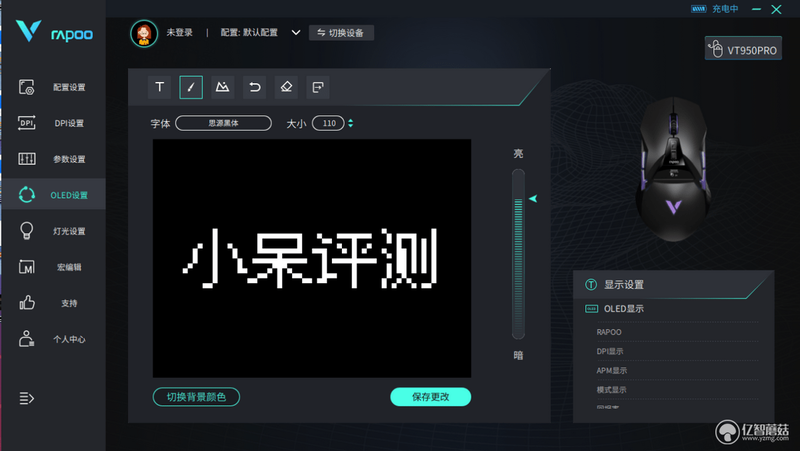This screenshot has height=451, width=800.
Task: Click the VT950PRO device button
Action: tap(743, 49)
